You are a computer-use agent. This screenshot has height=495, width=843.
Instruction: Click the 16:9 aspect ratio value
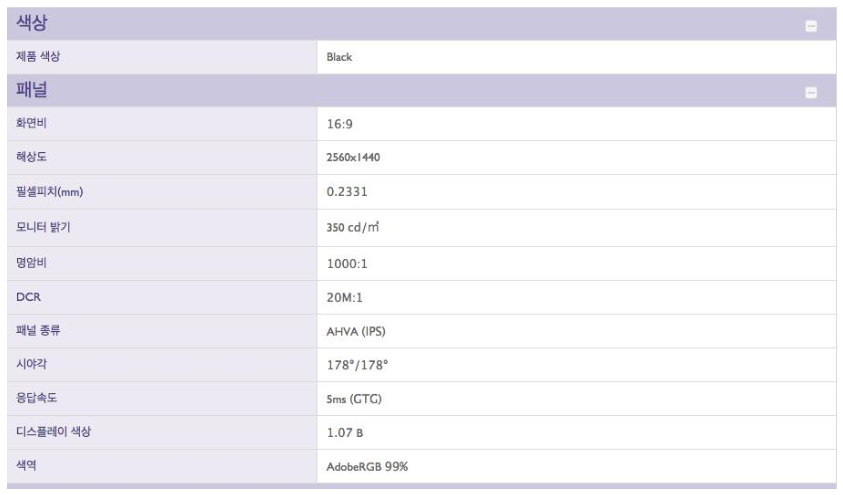point(340,124)
